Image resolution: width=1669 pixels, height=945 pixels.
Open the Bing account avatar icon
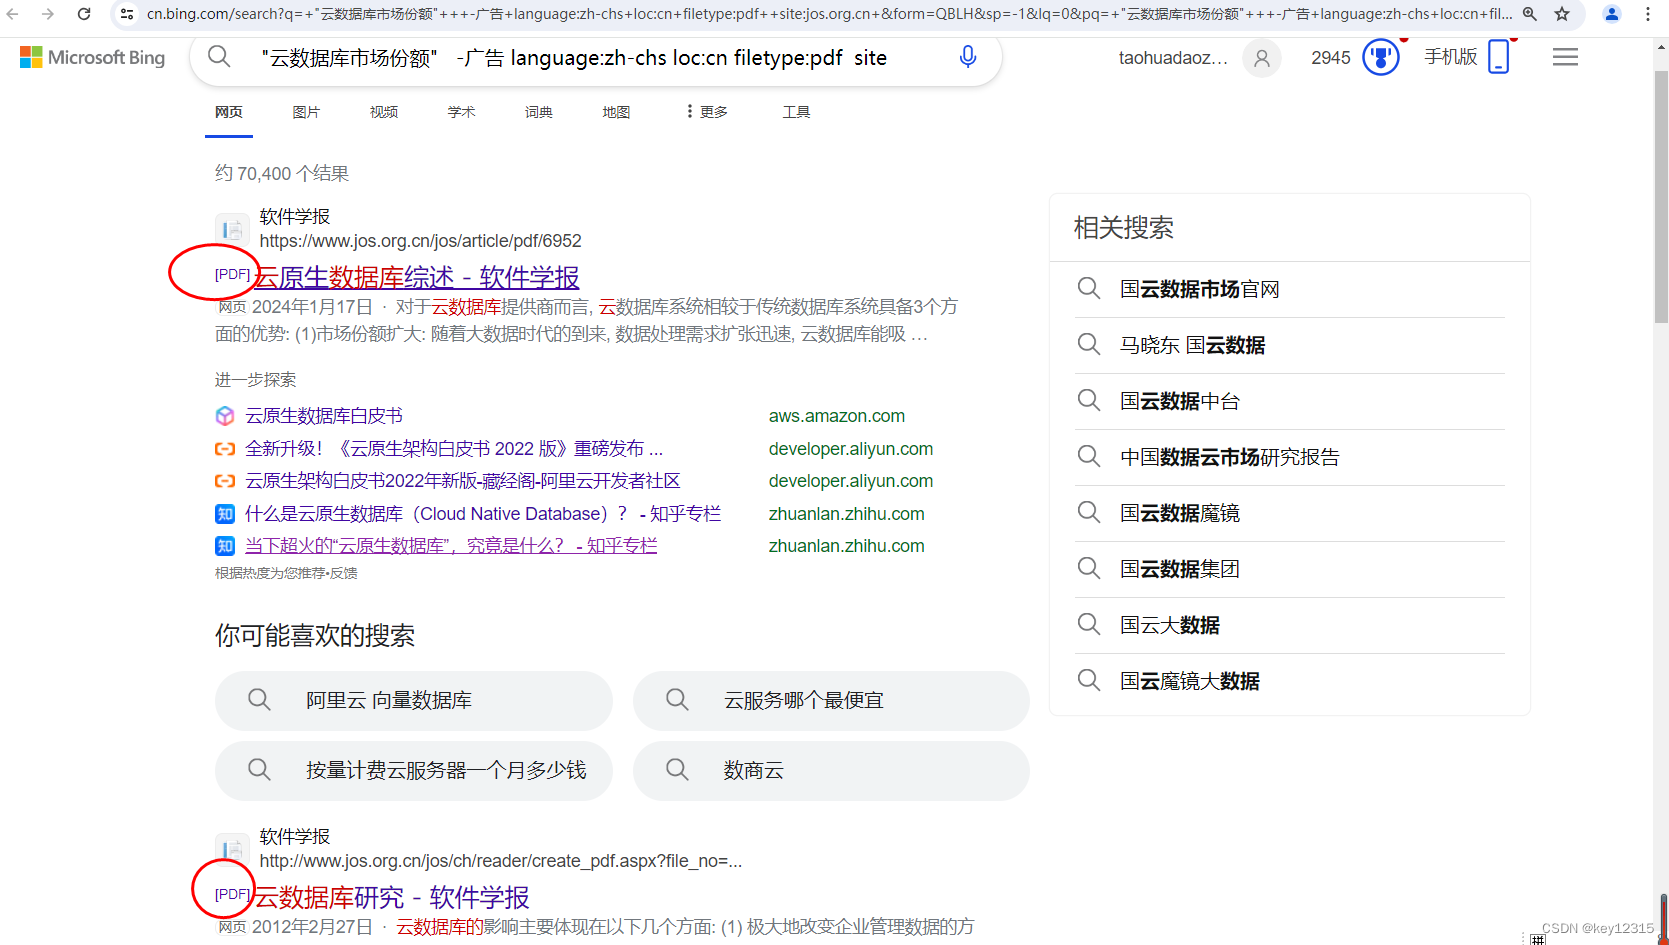[1262, 58]
